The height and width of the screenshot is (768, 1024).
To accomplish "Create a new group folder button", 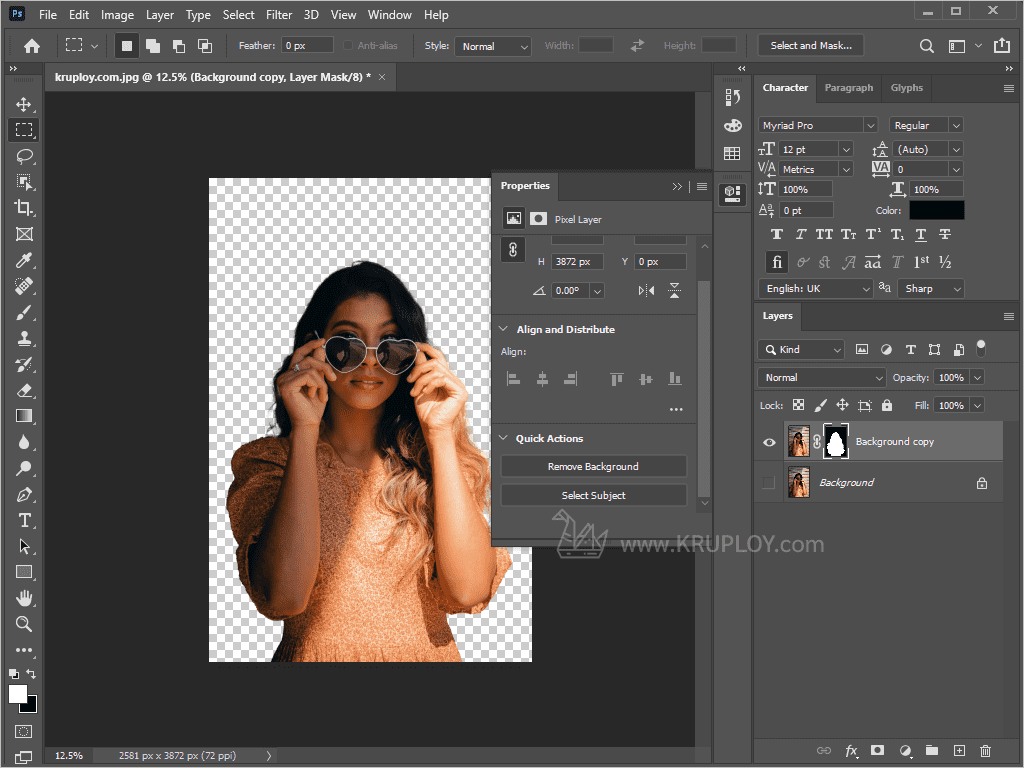I will coord(932,751).
